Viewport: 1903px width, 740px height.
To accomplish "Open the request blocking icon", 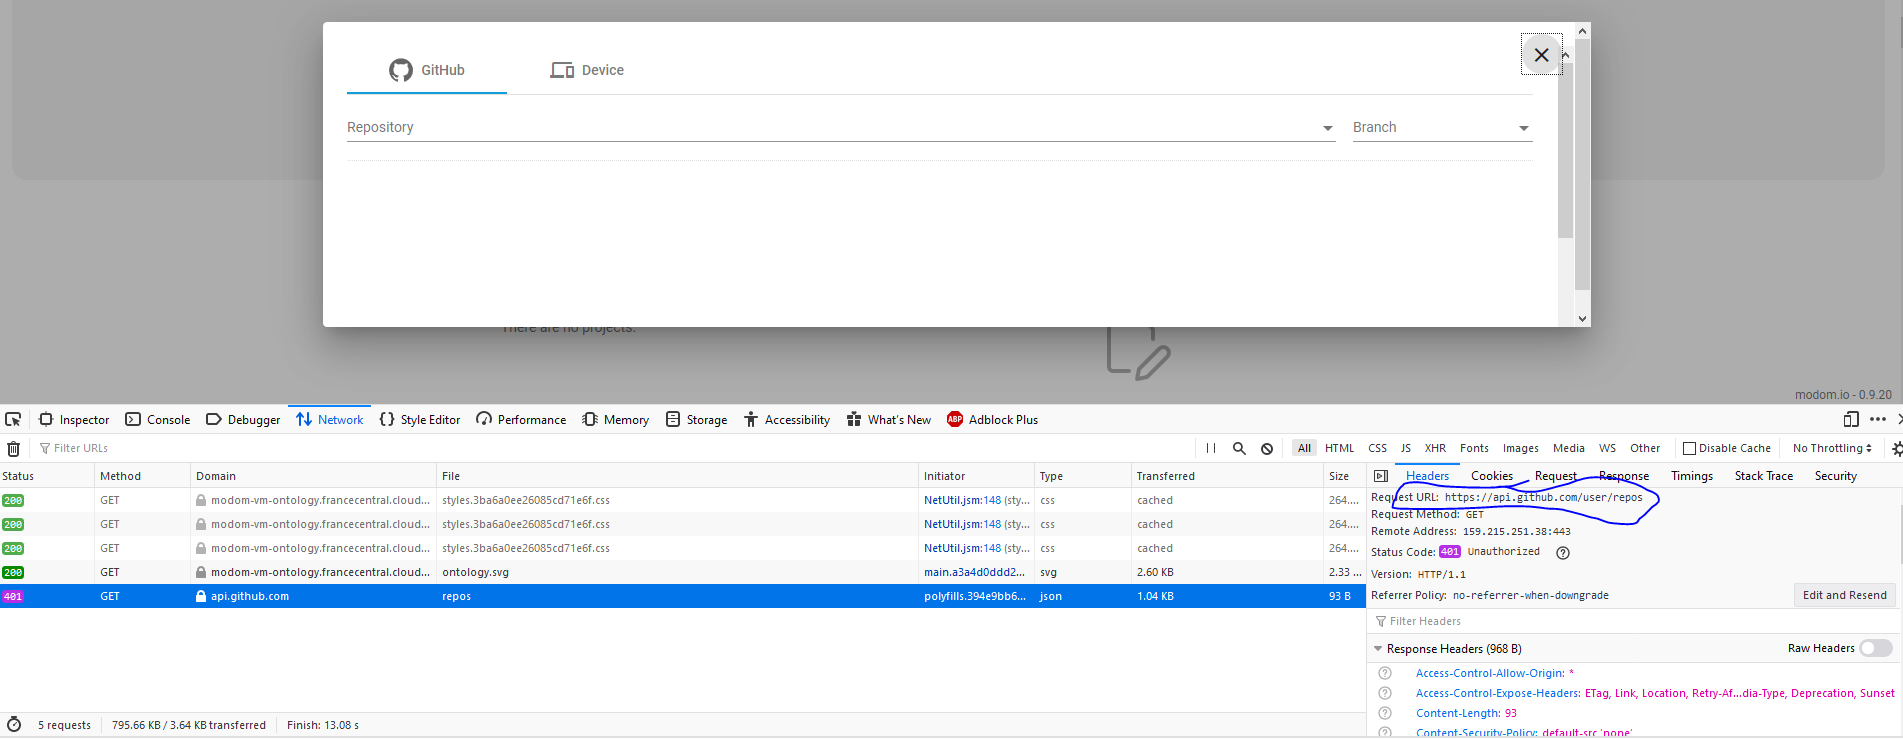I will coord(1267,448).
